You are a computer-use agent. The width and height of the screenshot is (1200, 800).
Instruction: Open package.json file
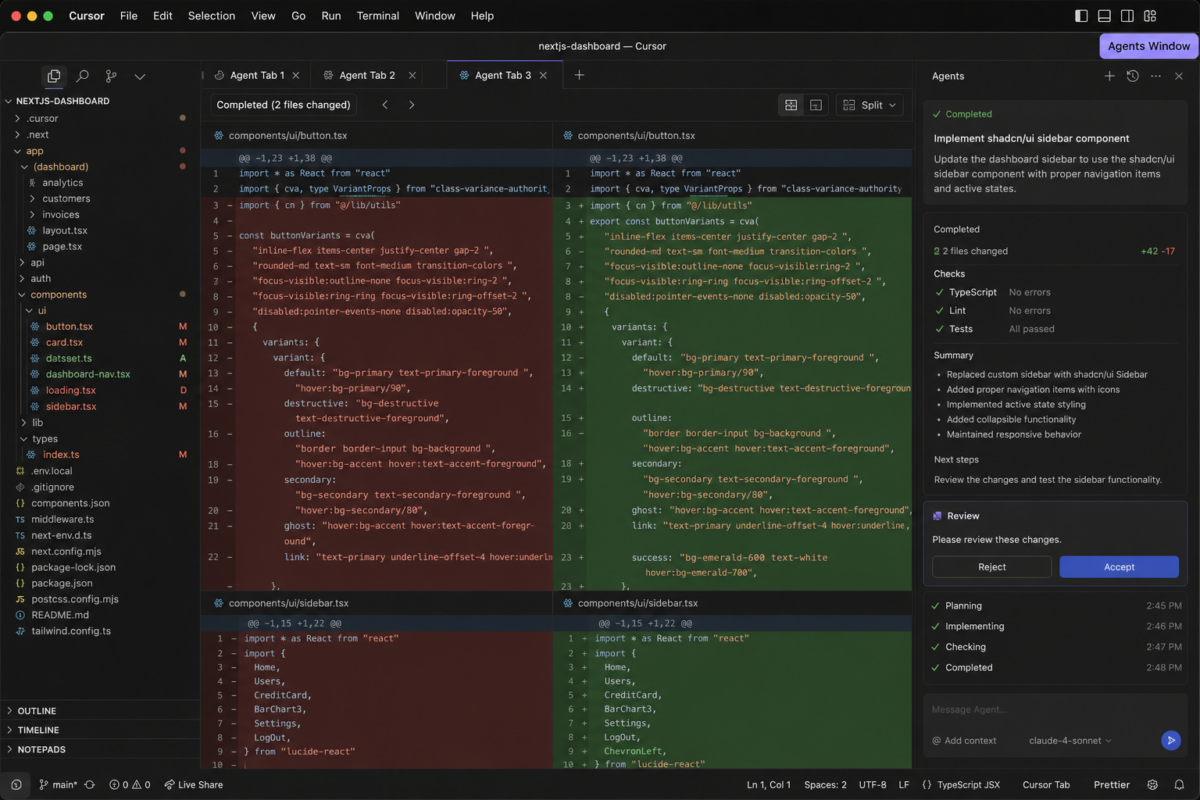(61, 583)
